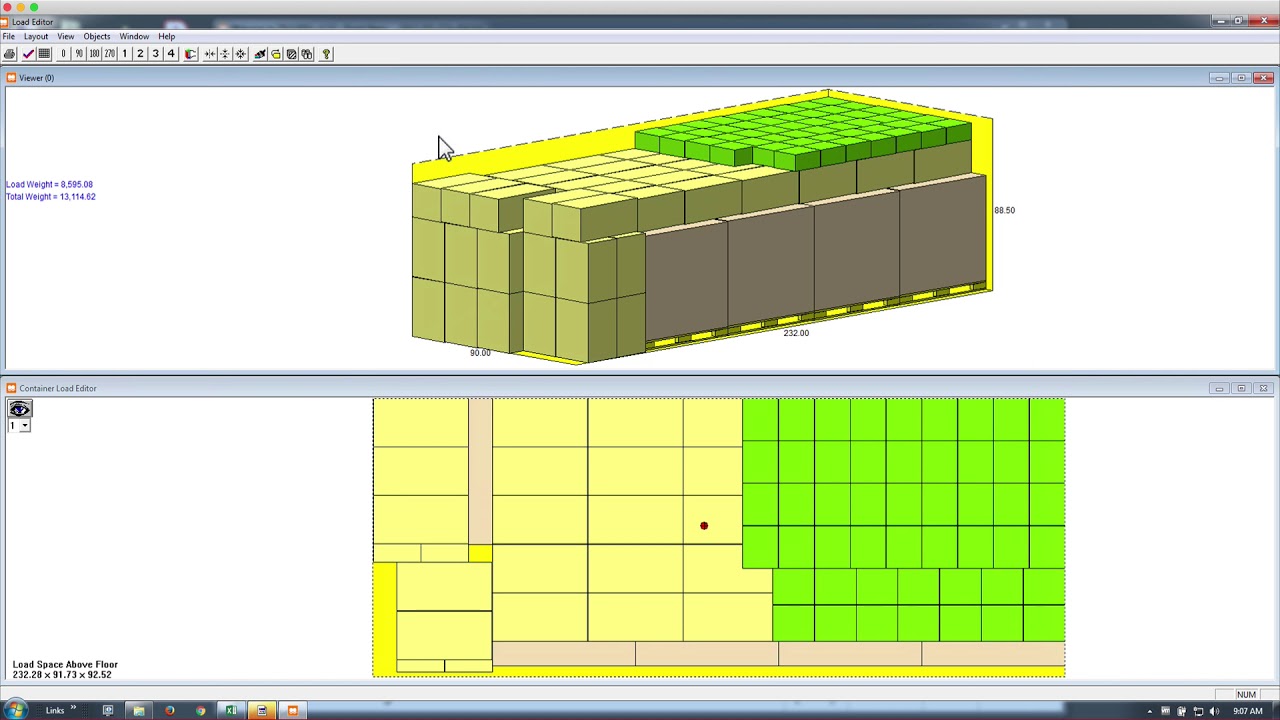
Task: Open the Help menu
Action: click(167, 36)
